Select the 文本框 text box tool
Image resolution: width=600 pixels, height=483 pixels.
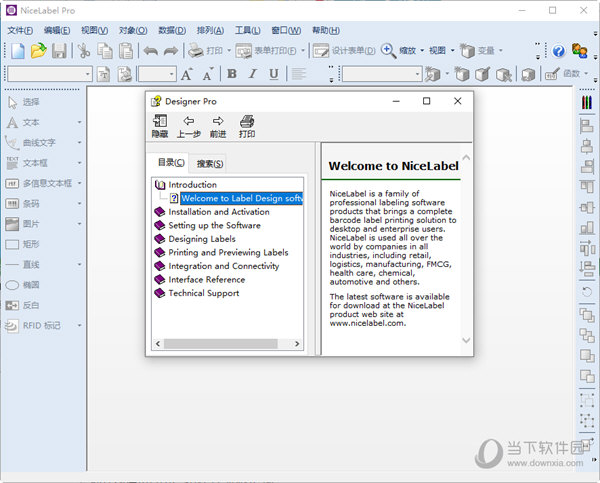pos(27,163)
